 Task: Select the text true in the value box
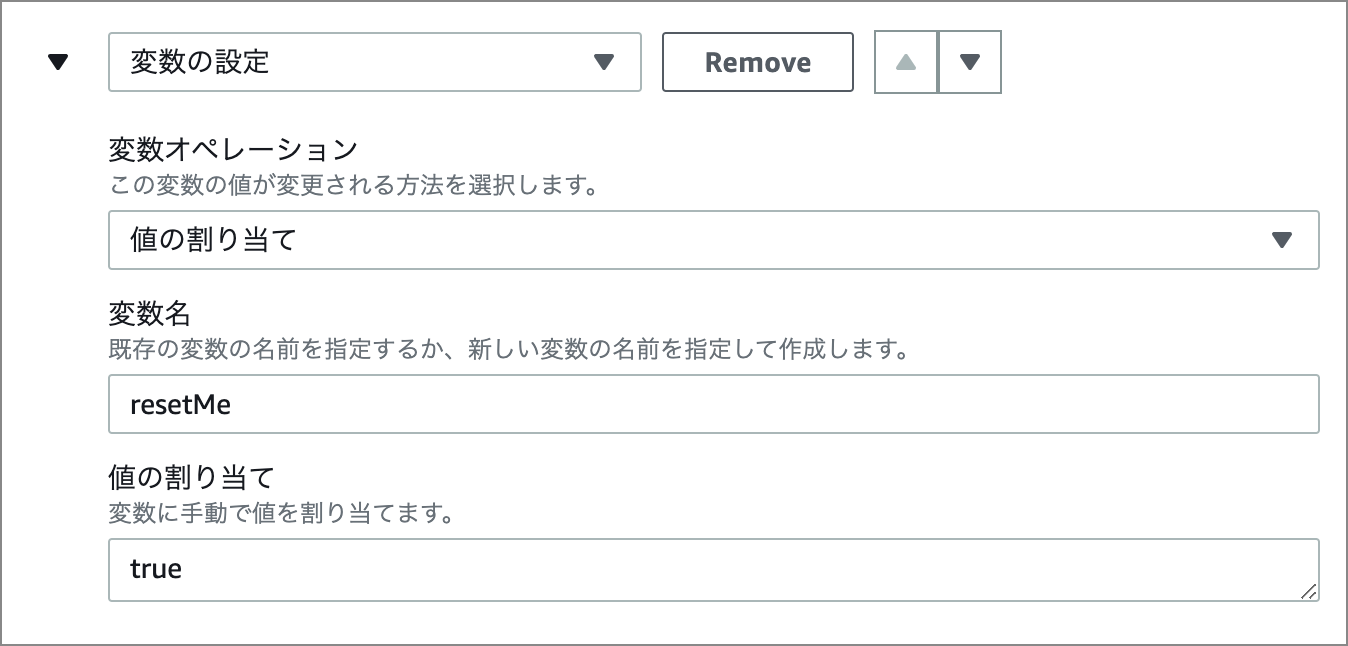pos(157,569)
